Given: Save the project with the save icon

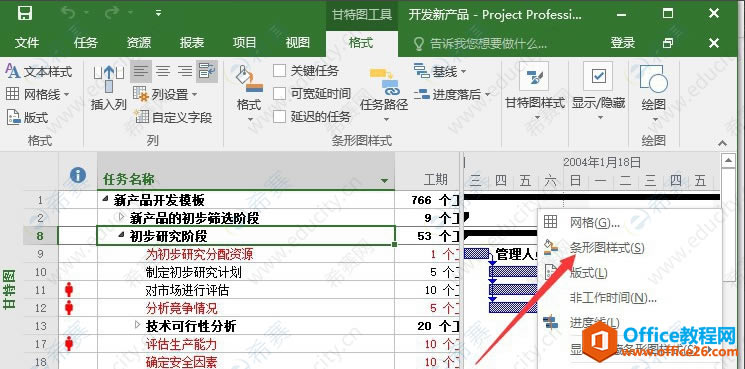Looking at the screenshot, I should point(25,13).
